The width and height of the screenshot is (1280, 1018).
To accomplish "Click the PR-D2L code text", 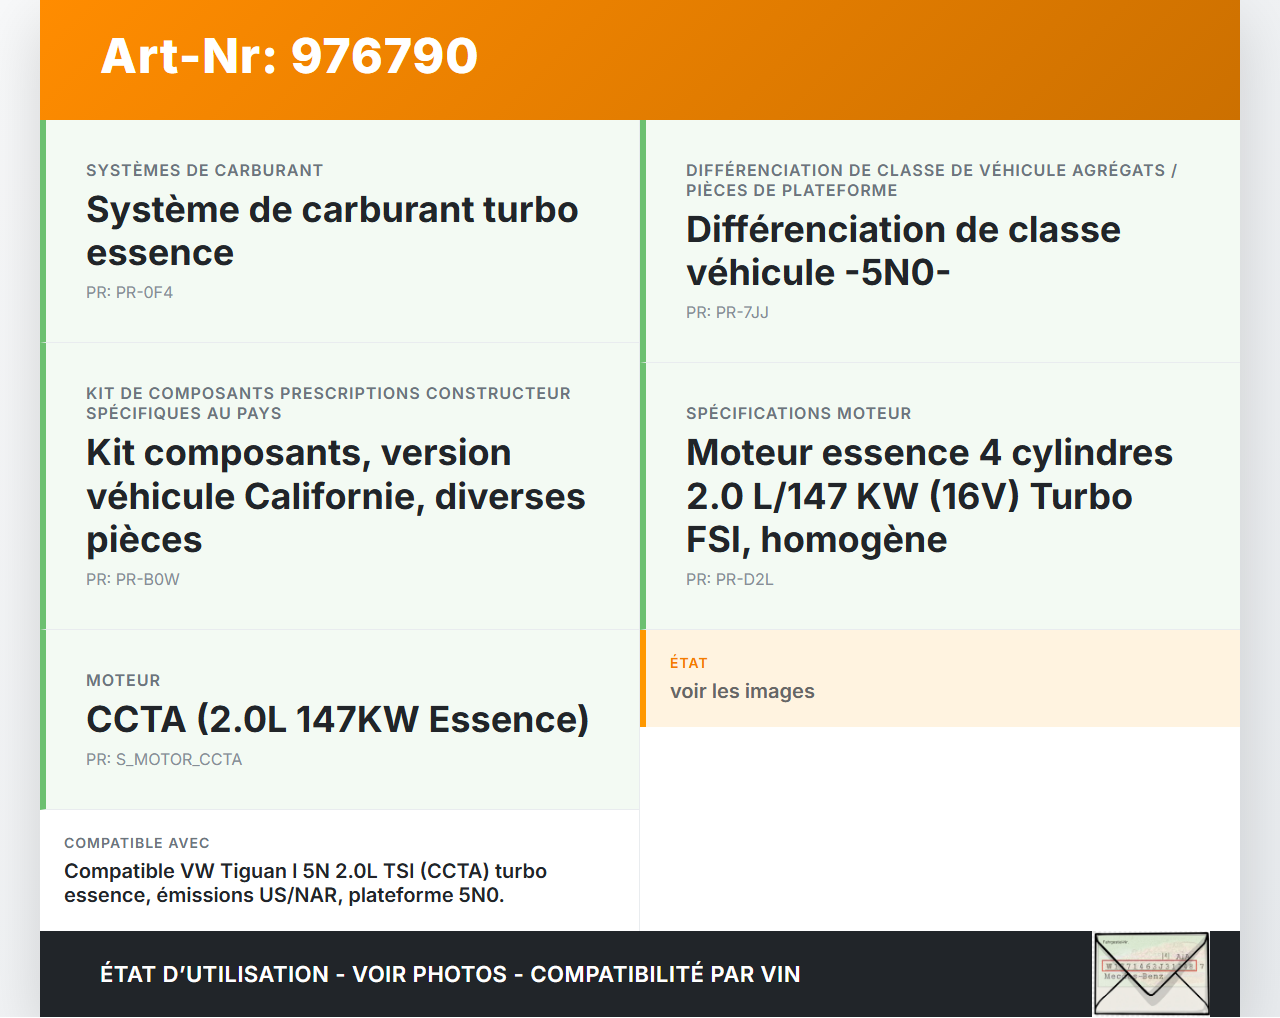I will point(729,579).
